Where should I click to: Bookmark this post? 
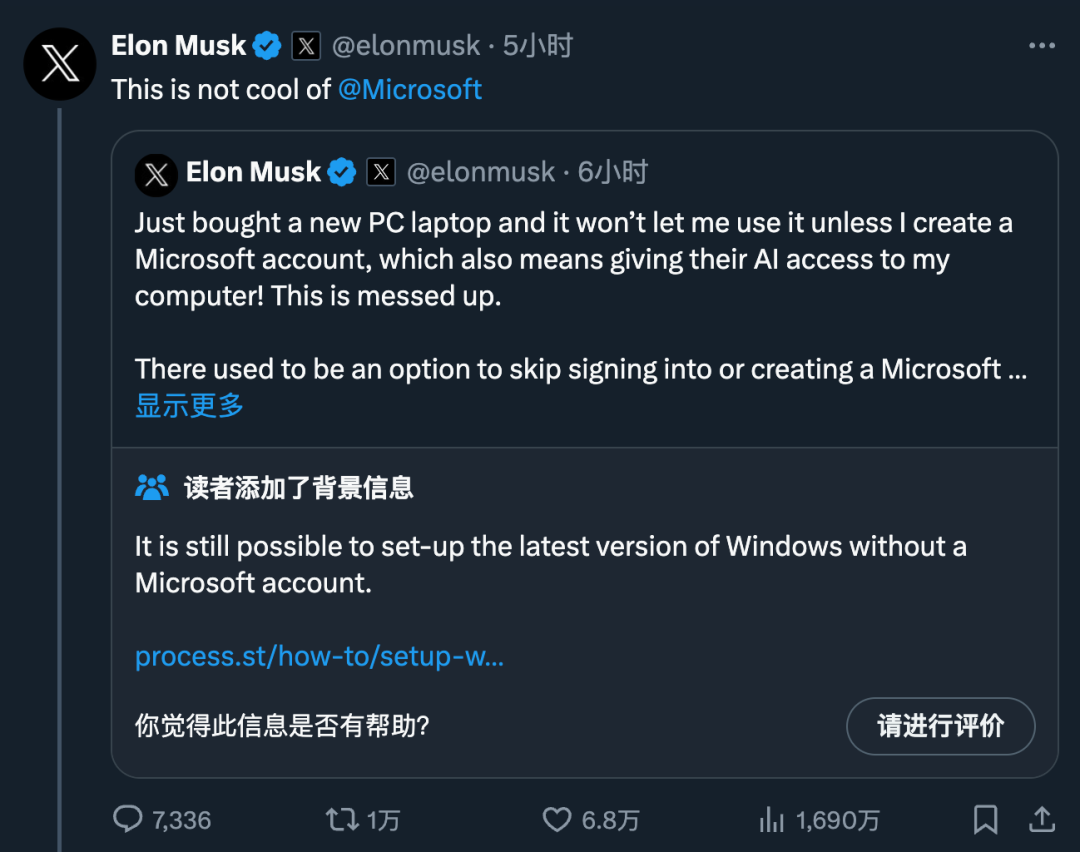tap(986, 820)
